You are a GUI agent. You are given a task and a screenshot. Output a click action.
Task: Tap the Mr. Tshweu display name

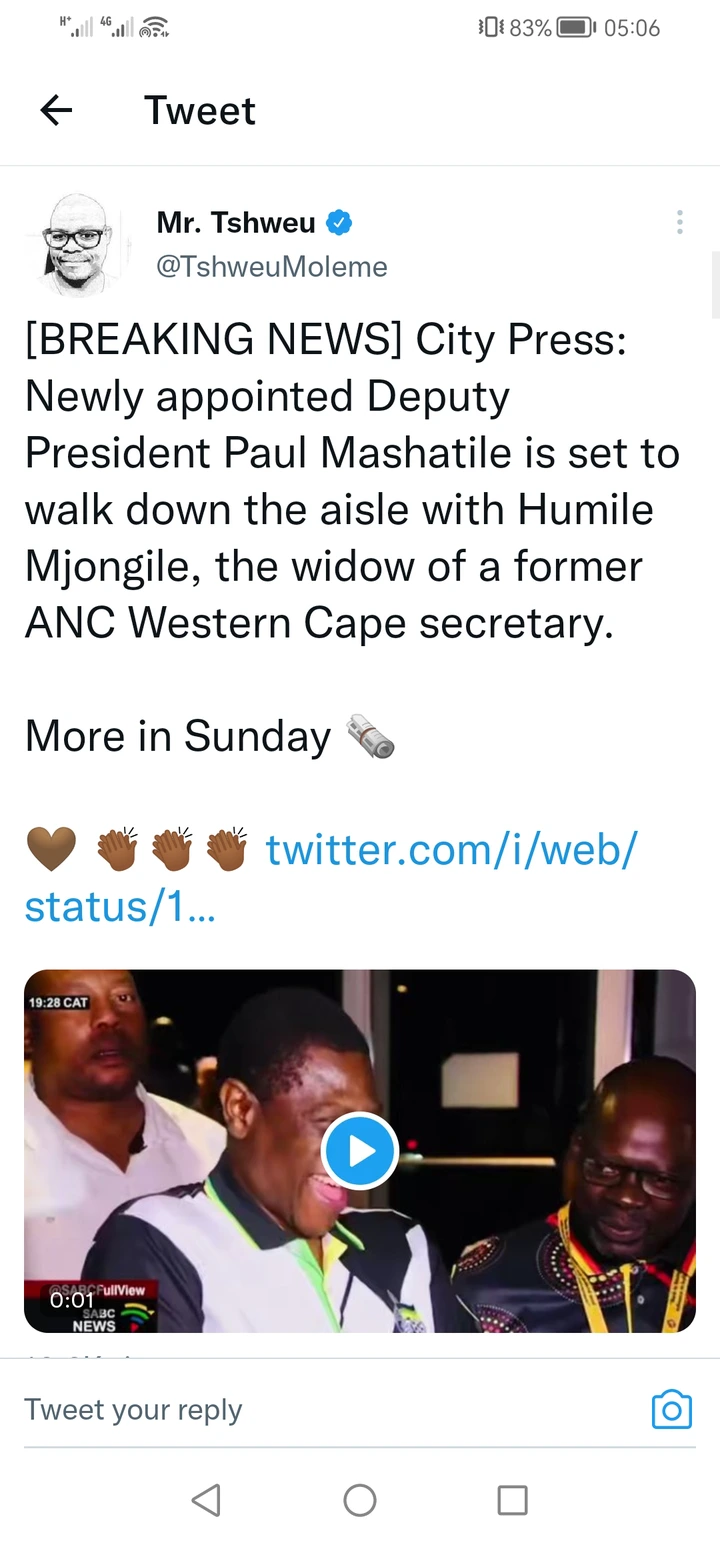point(236,223)
